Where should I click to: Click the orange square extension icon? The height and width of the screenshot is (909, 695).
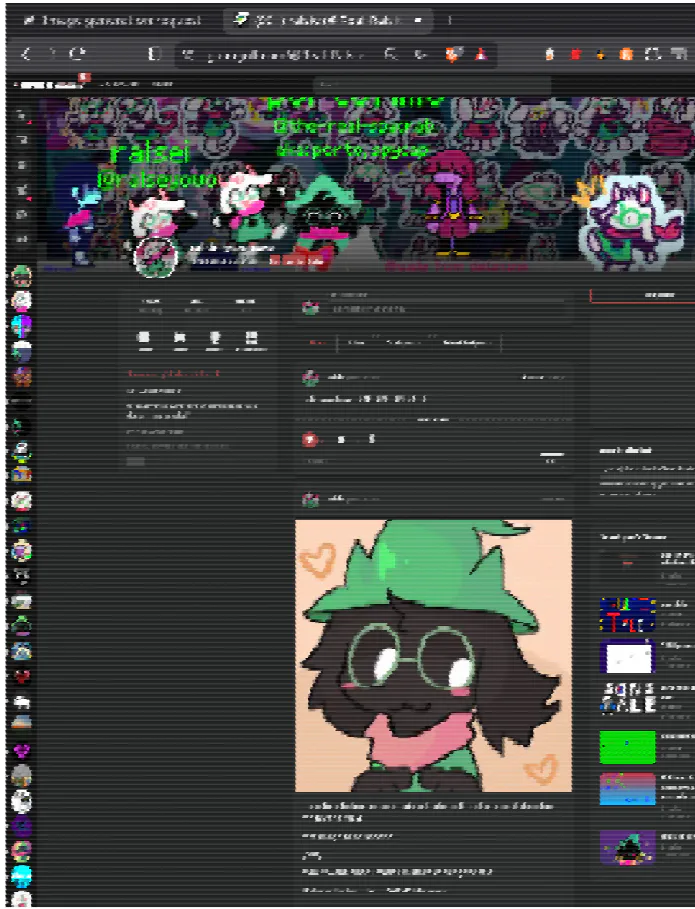click(x=626, y=54)
